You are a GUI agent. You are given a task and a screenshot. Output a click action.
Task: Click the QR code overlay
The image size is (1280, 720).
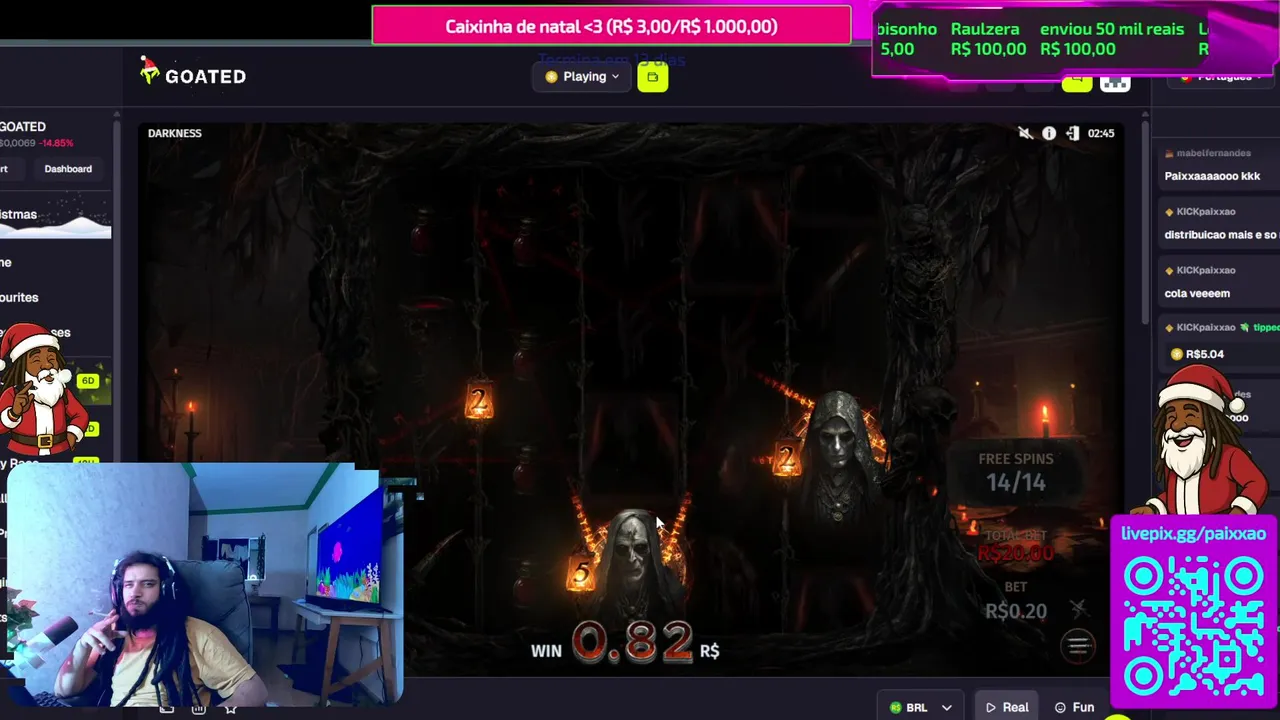point(1193,625)
